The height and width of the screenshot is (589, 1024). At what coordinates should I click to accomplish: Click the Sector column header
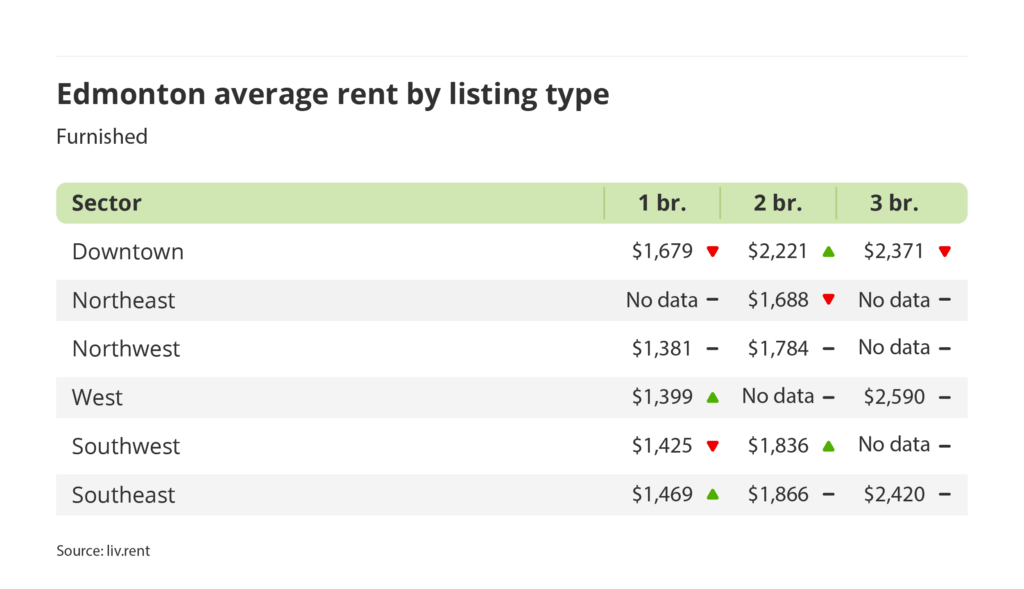107,203
